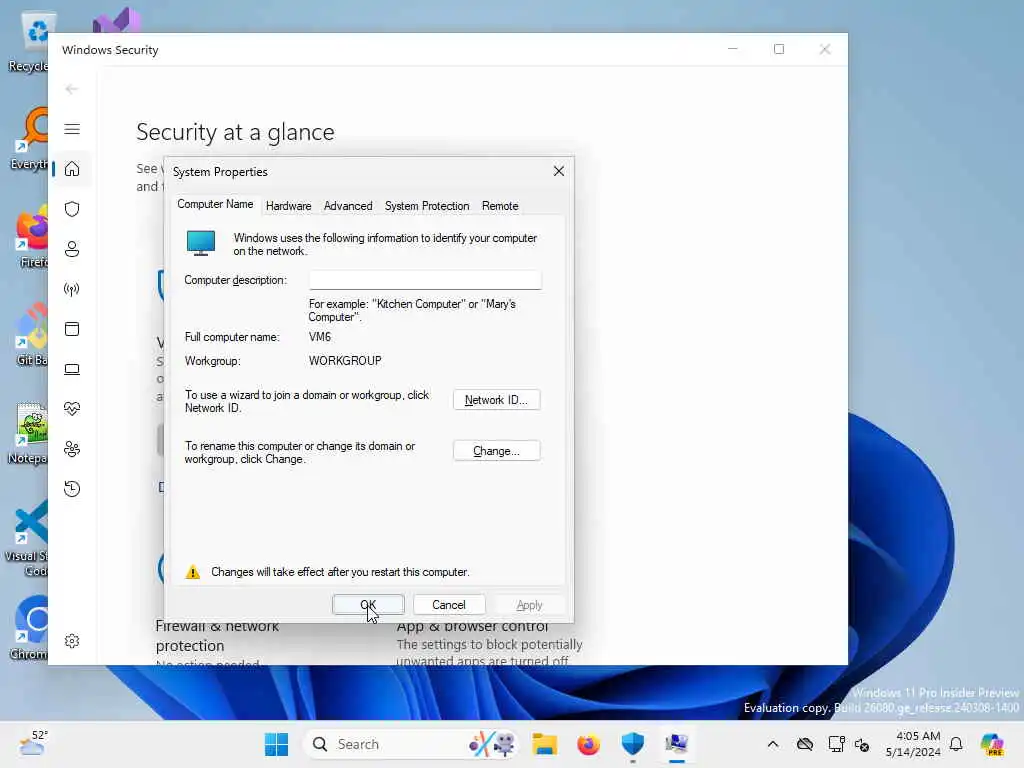Screen dimensions: 1024x768
Task: Open the weather widget showing 52°
Action: click(x=33, y=744)
